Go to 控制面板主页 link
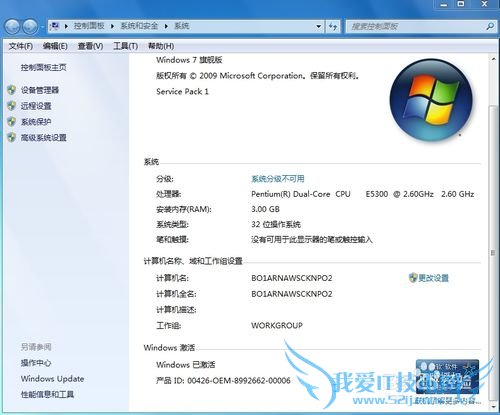The height and width of the screenshot is (415, 500). (44, 68)
